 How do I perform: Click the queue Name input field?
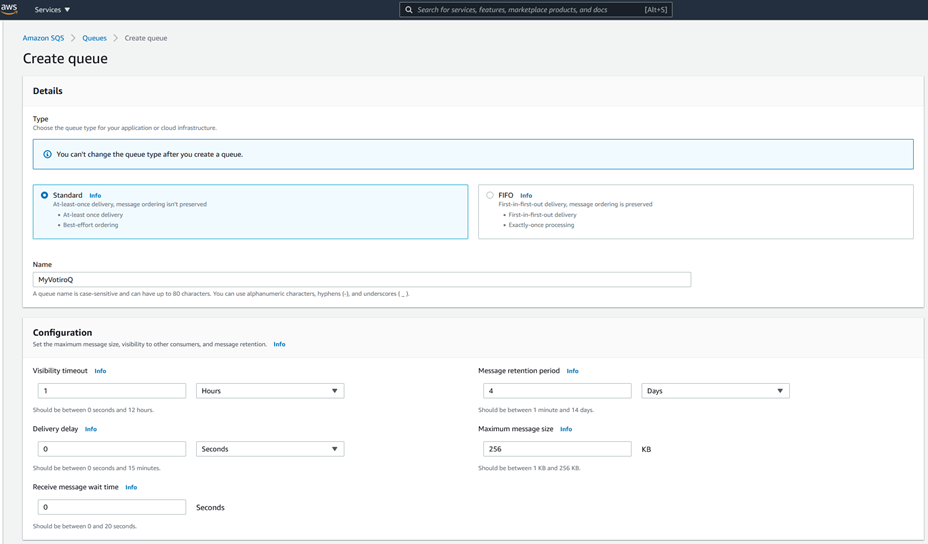(x=362, y=279)
